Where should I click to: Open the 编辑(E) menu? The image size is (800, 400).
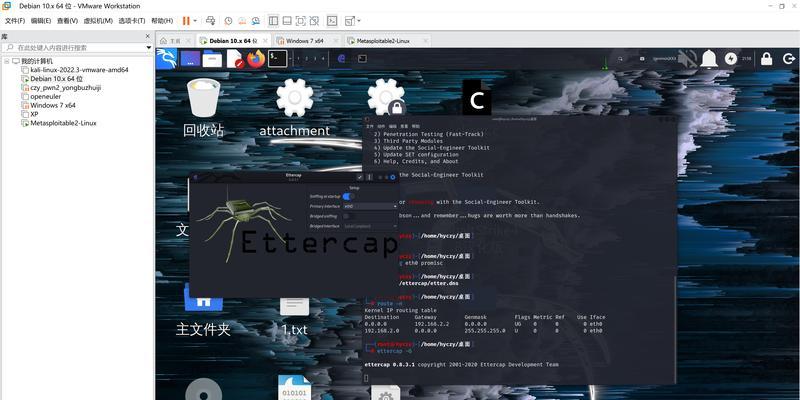[x=41, y=21]
